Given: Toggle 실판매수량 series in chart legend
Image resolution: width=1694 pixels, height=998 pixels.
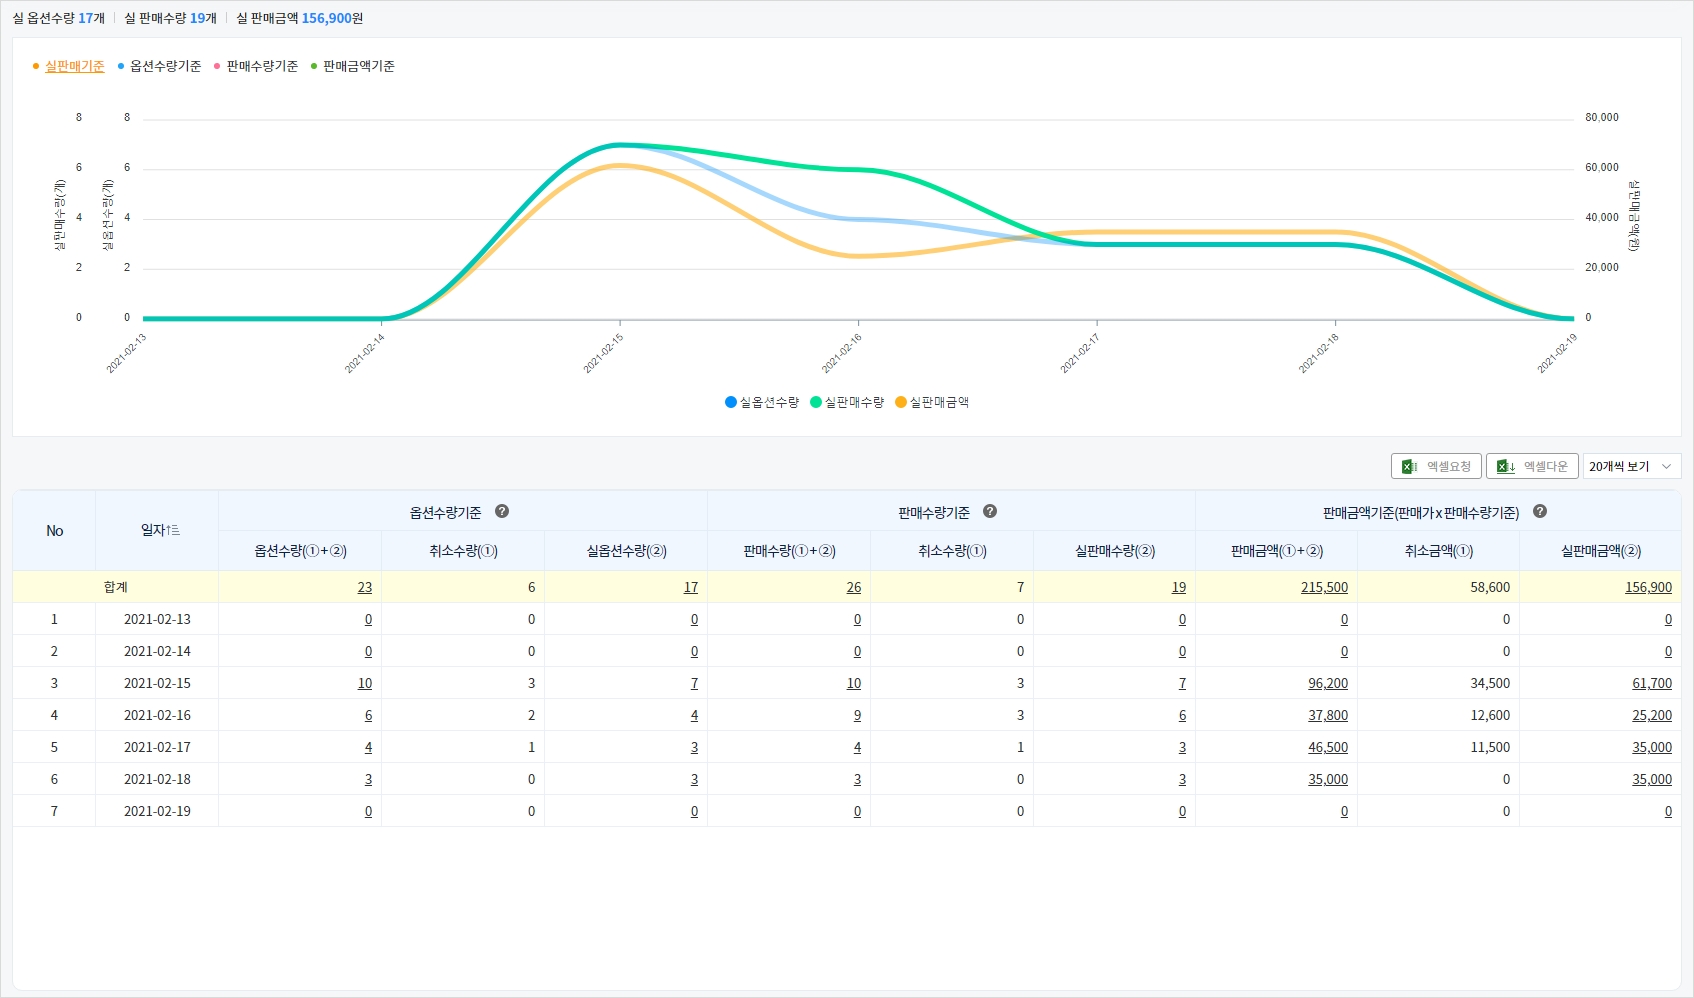Looking at the screenshot, I should tap(847, 402).
